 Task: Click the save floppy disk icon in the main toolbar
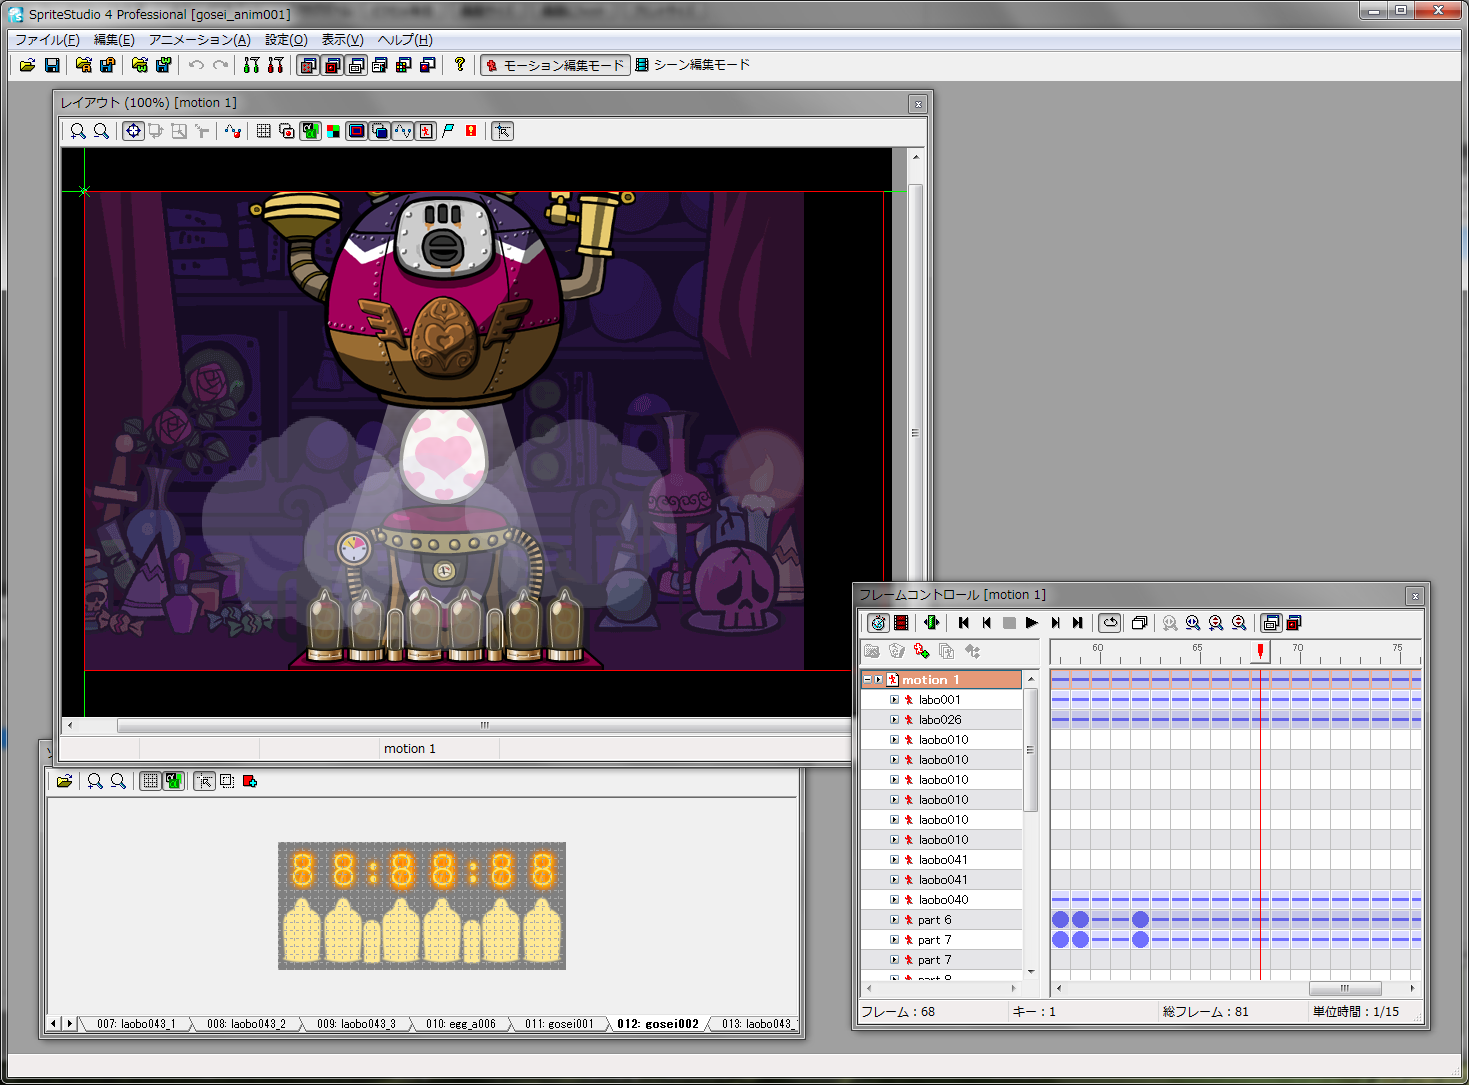click(52, 65)
